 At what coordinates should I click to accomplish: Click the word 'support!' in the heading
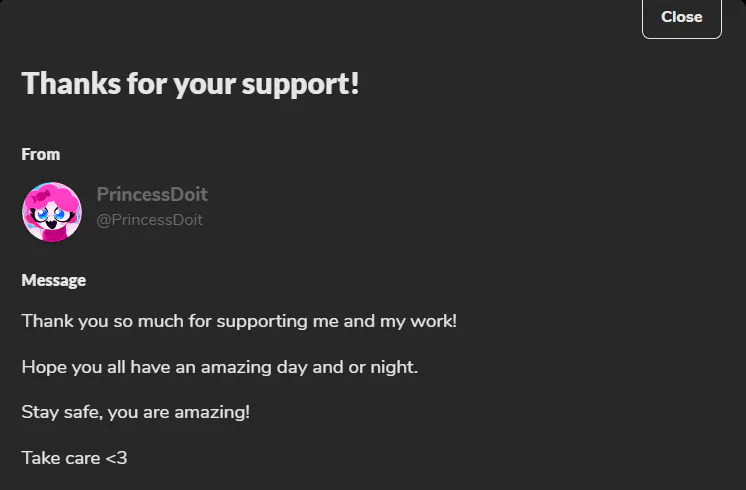(300, 85)
